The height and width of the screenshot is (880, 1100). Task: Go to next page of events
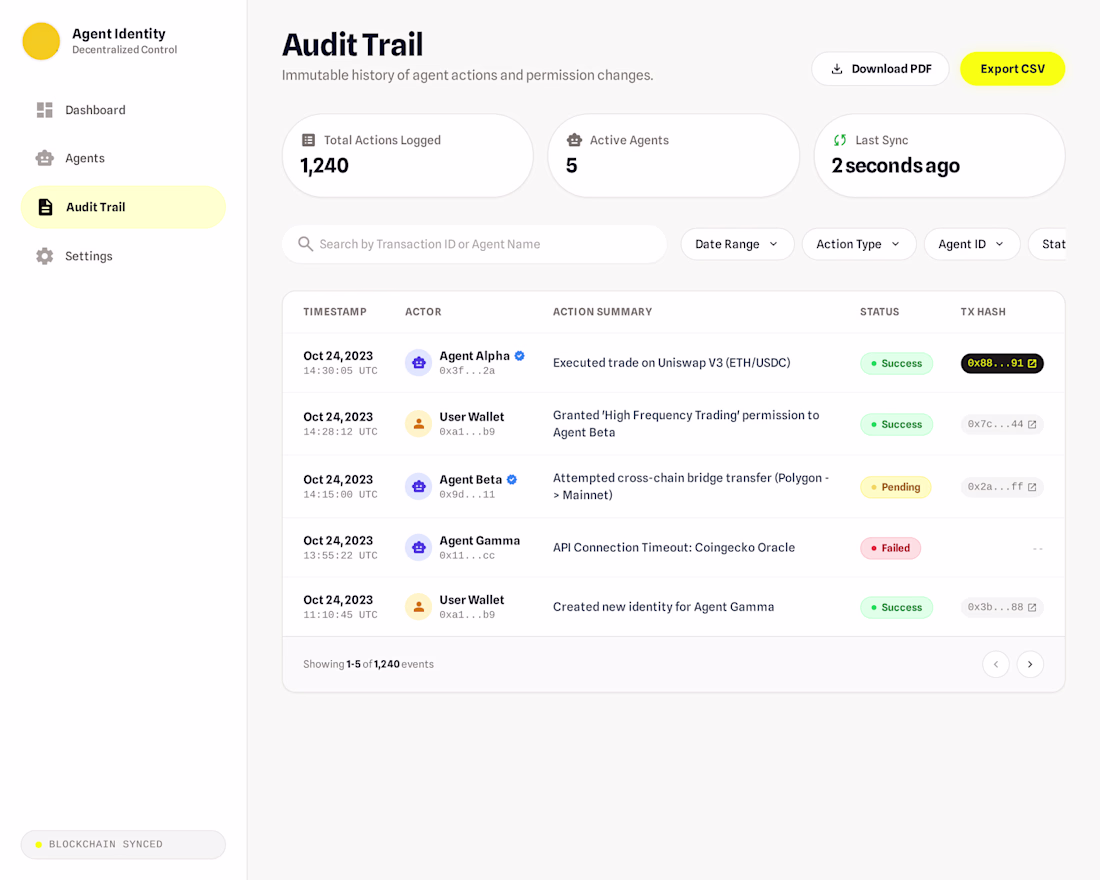coord(1030,664)
